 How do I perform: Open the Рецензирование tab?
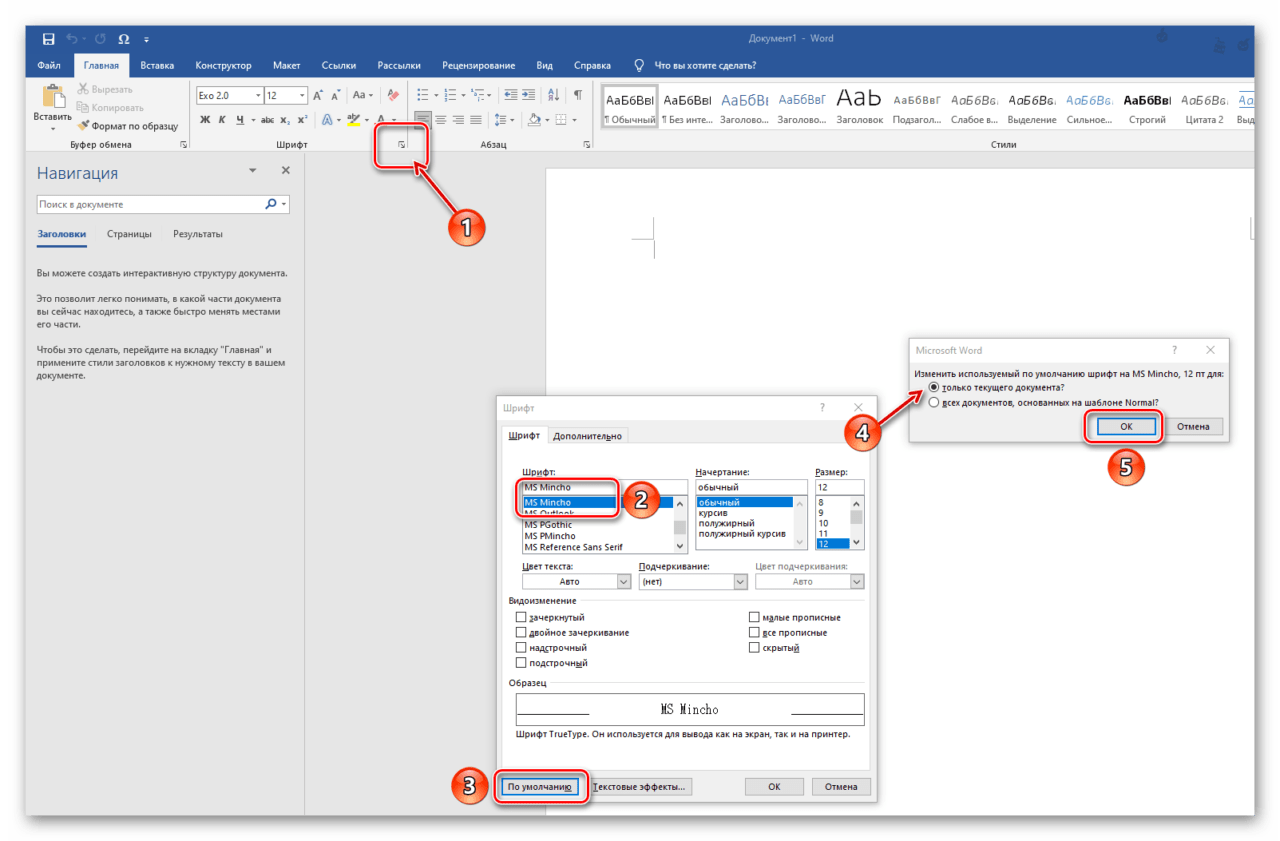tap(478, 66)
